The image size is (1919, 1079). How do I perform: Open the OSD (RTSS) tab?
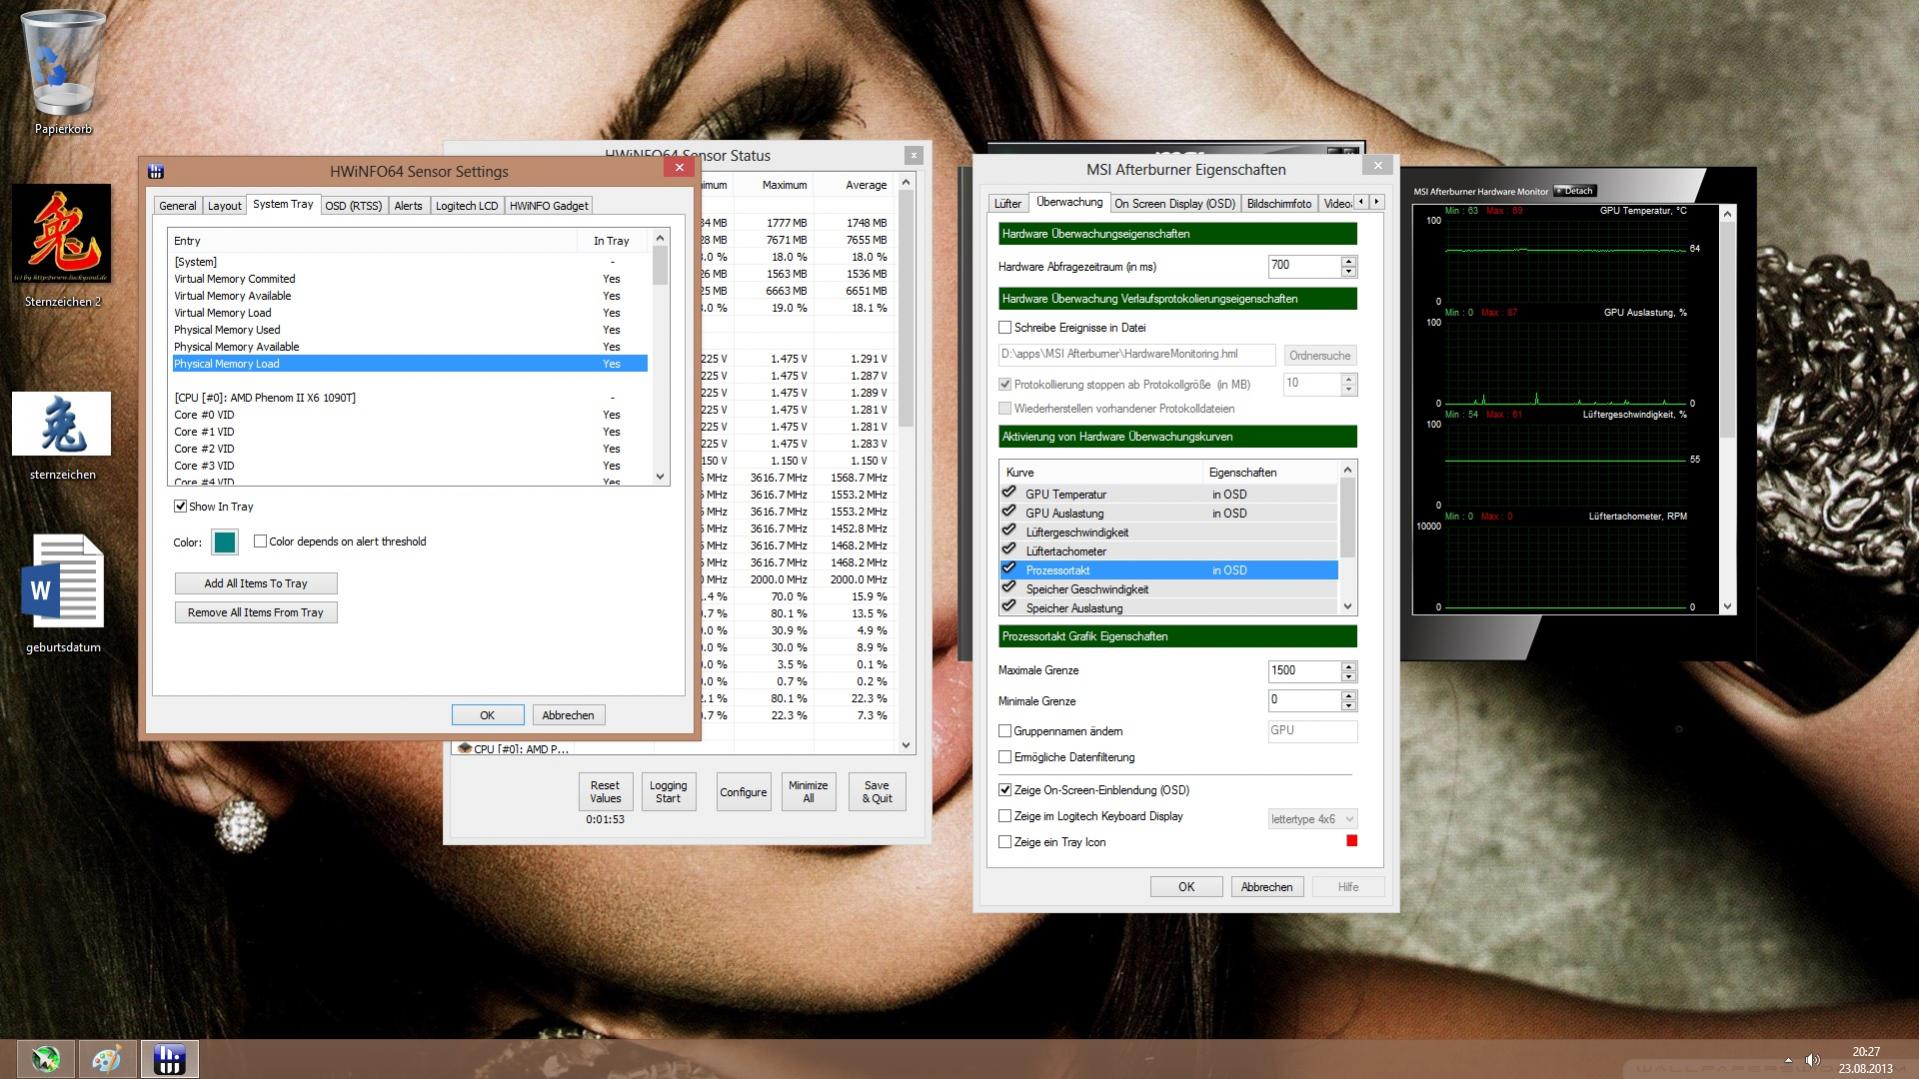click(353, 206)
